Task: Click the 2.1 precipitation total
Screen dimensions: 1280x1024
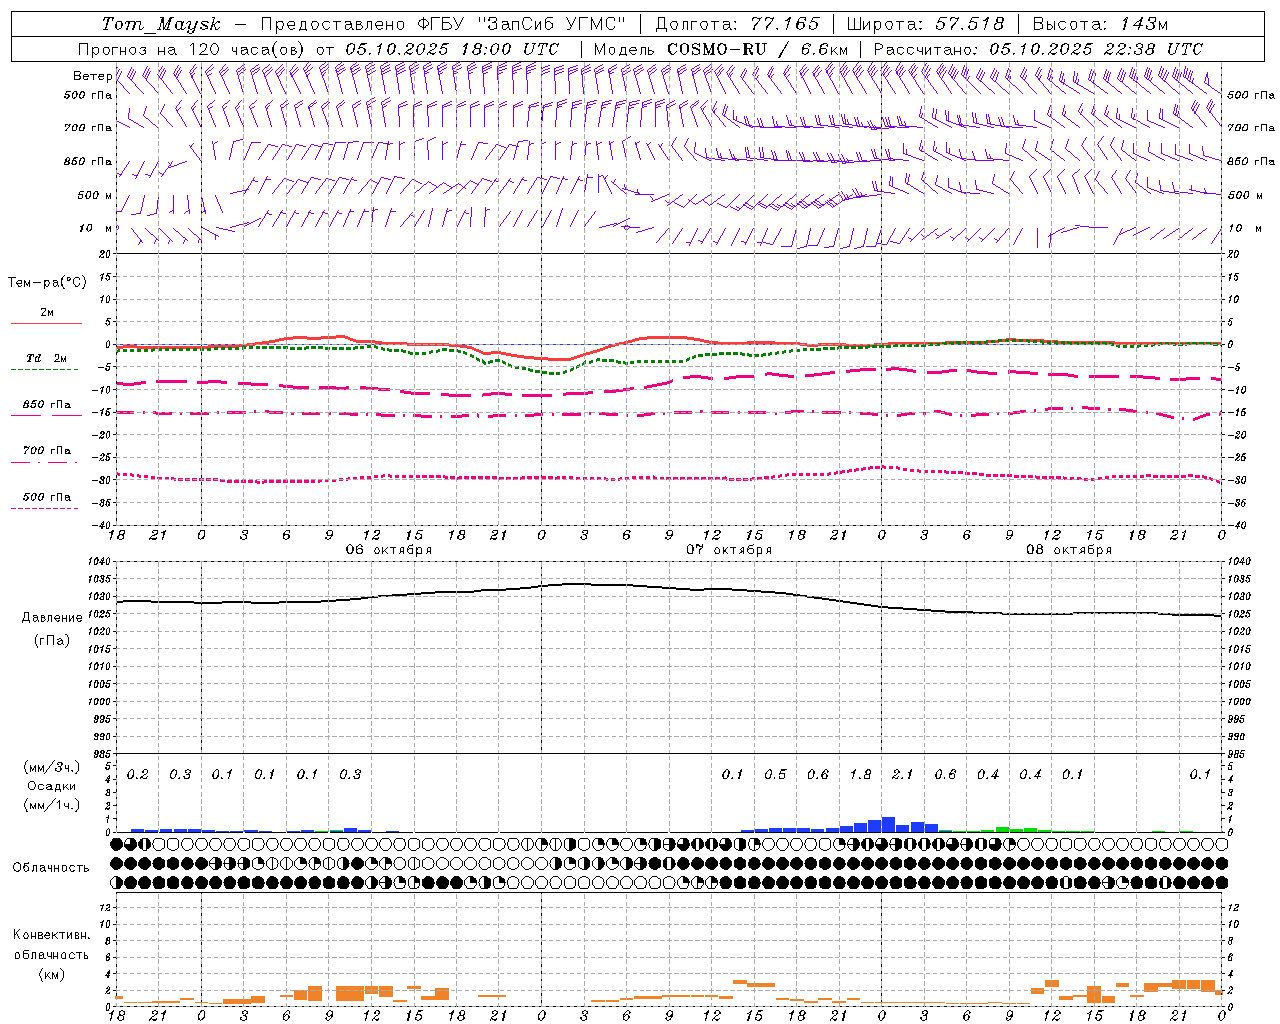Action: tap(902, 774)
